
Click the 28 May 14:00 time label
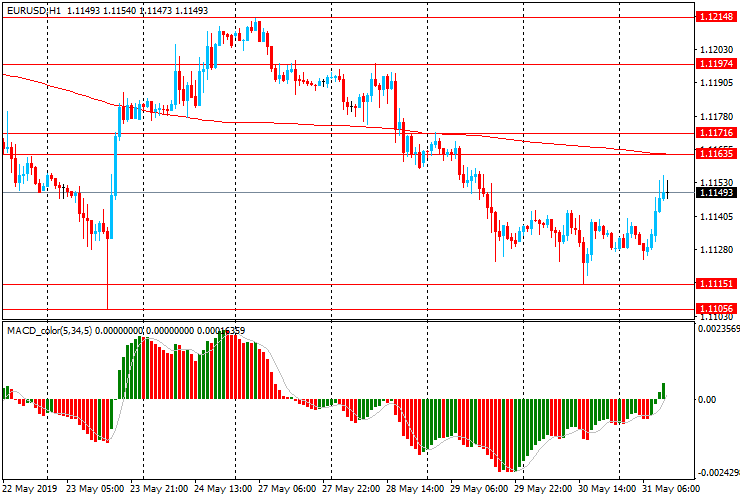[x=415, y=489]
